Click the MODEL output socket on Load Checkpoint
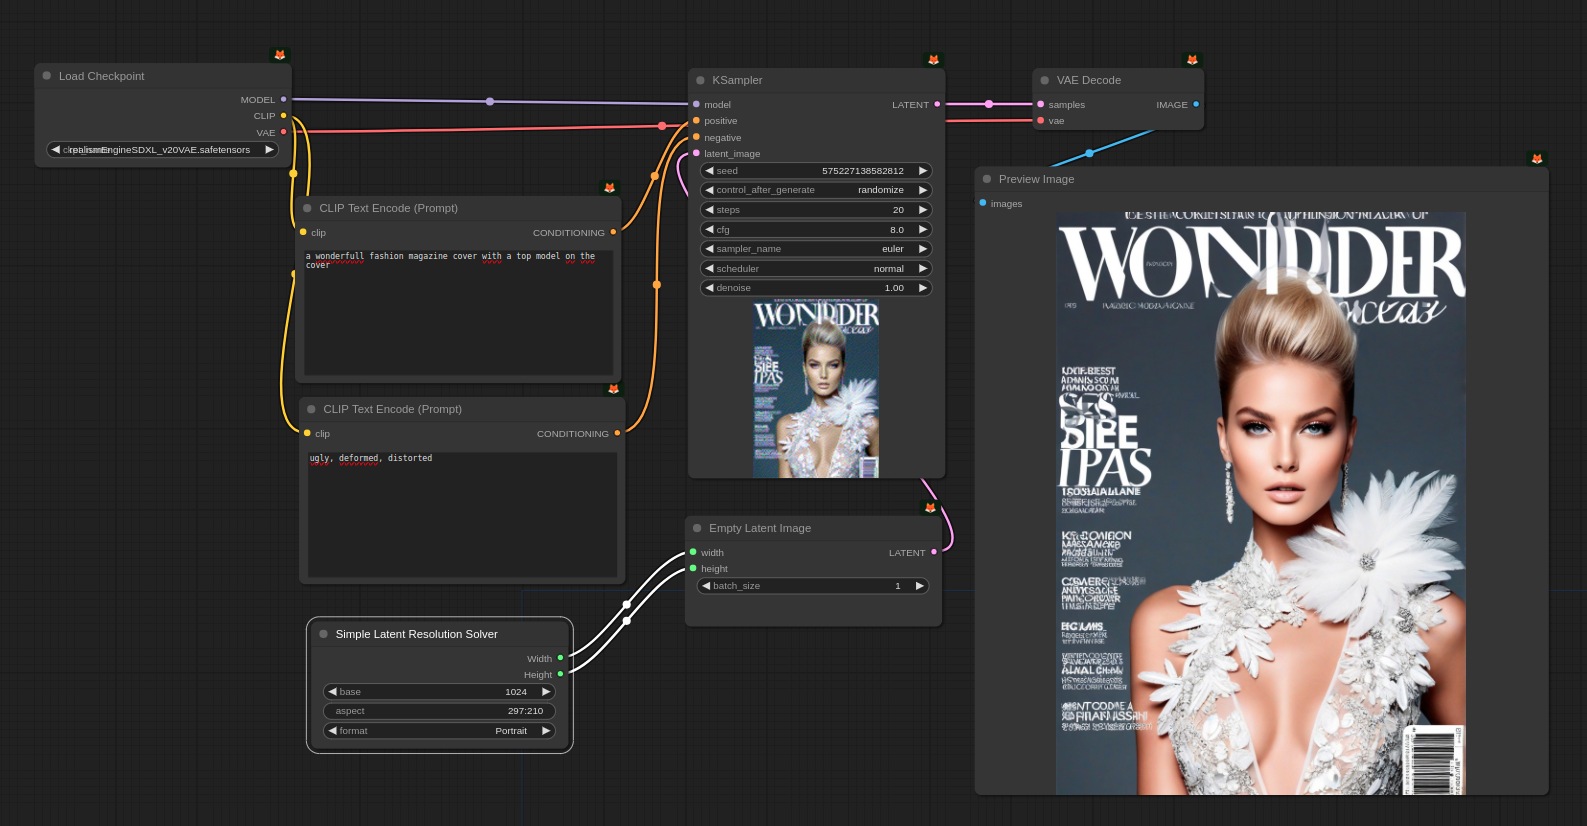1587x826 pixels. click(x=284, y=100)
